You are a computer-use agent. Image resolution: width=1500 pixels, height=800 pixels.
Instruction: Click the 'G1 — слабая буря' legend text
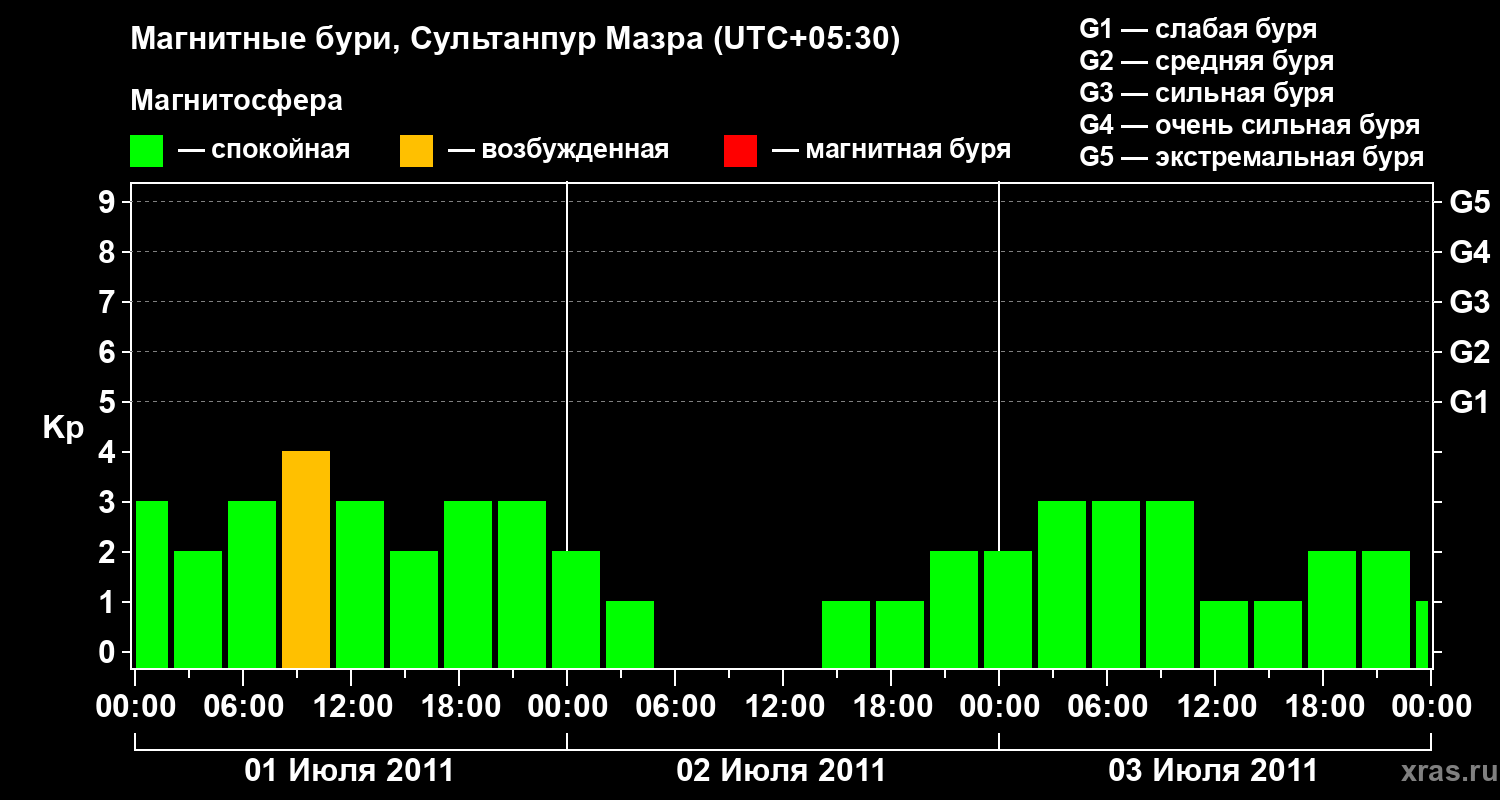point(1198,29)
